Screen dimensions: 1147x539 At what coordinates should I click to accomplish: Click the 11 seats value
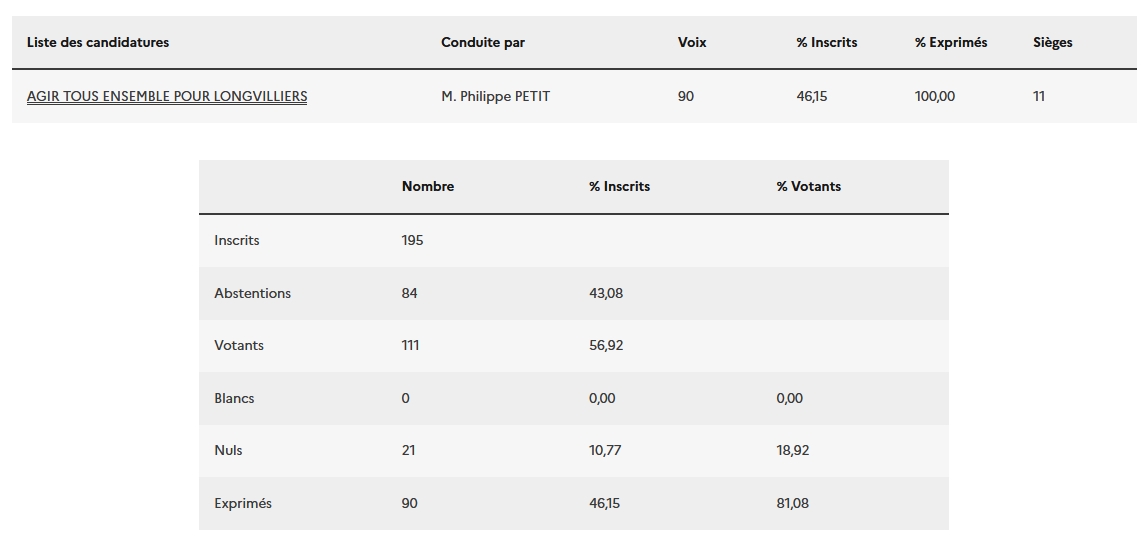coord(1039,97)
